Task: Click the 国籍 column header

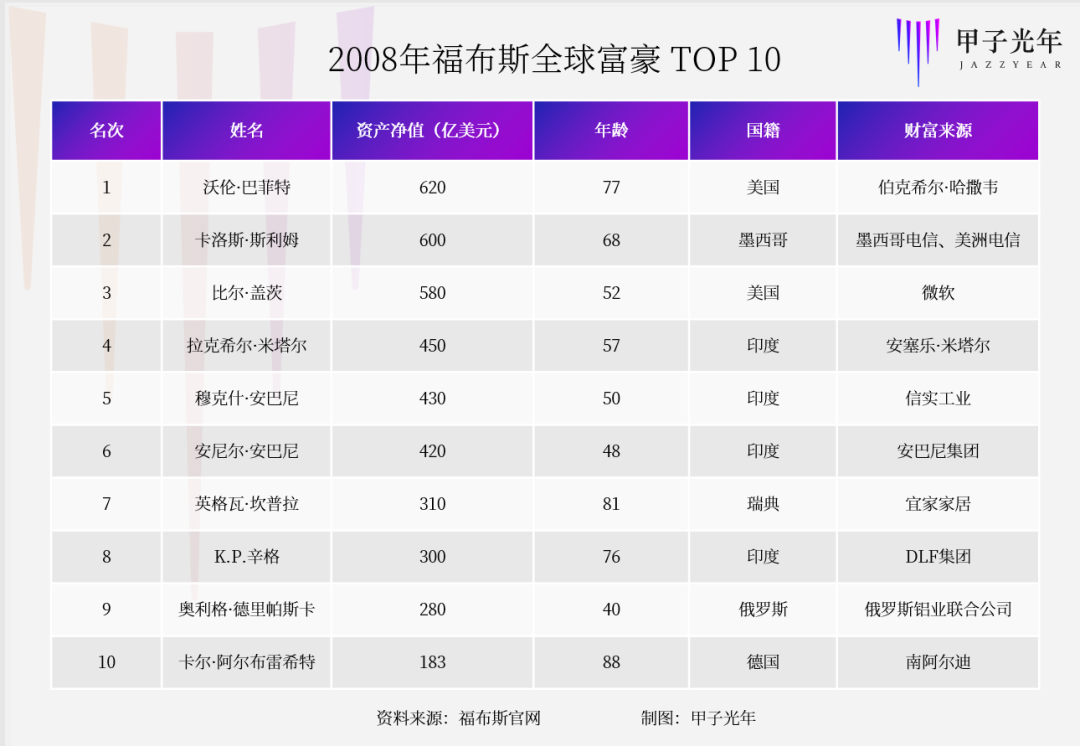Action: pyautogui.click(x=763, y=131)
